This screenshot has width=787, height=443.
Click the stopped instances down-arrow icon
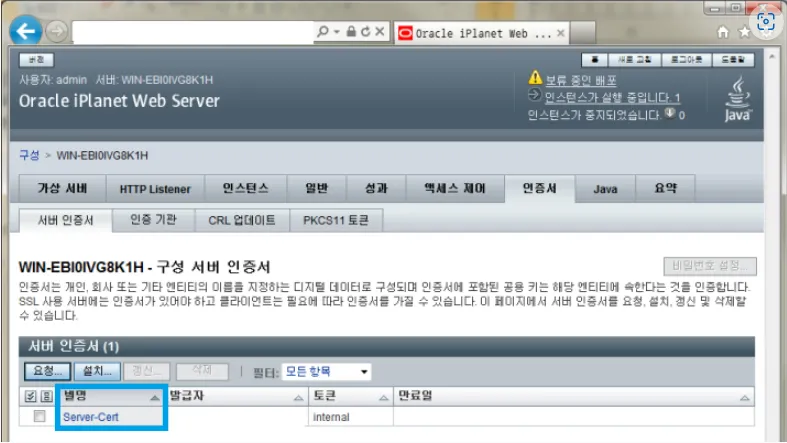(670, 113)
